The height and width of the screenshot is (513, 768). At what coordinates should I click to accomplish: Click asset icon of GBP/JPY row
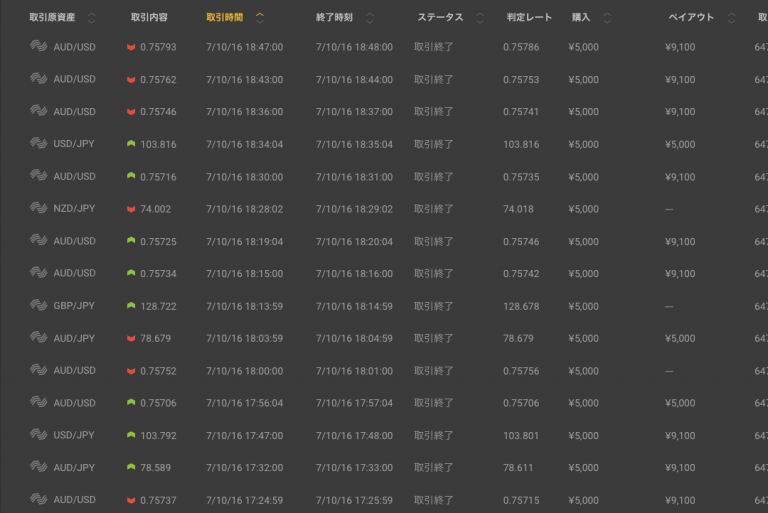coord(39,305)
